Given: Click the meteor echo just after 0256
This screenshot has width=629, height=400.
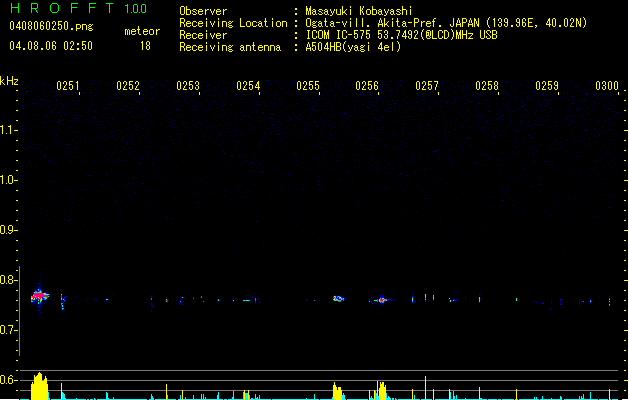Looking at the screenshot, I should pyautogui.click(x=382, y=300).
